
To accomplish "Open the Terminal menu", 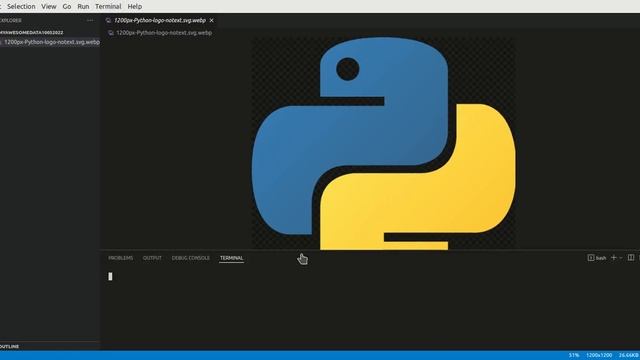I will coord(108,7).
